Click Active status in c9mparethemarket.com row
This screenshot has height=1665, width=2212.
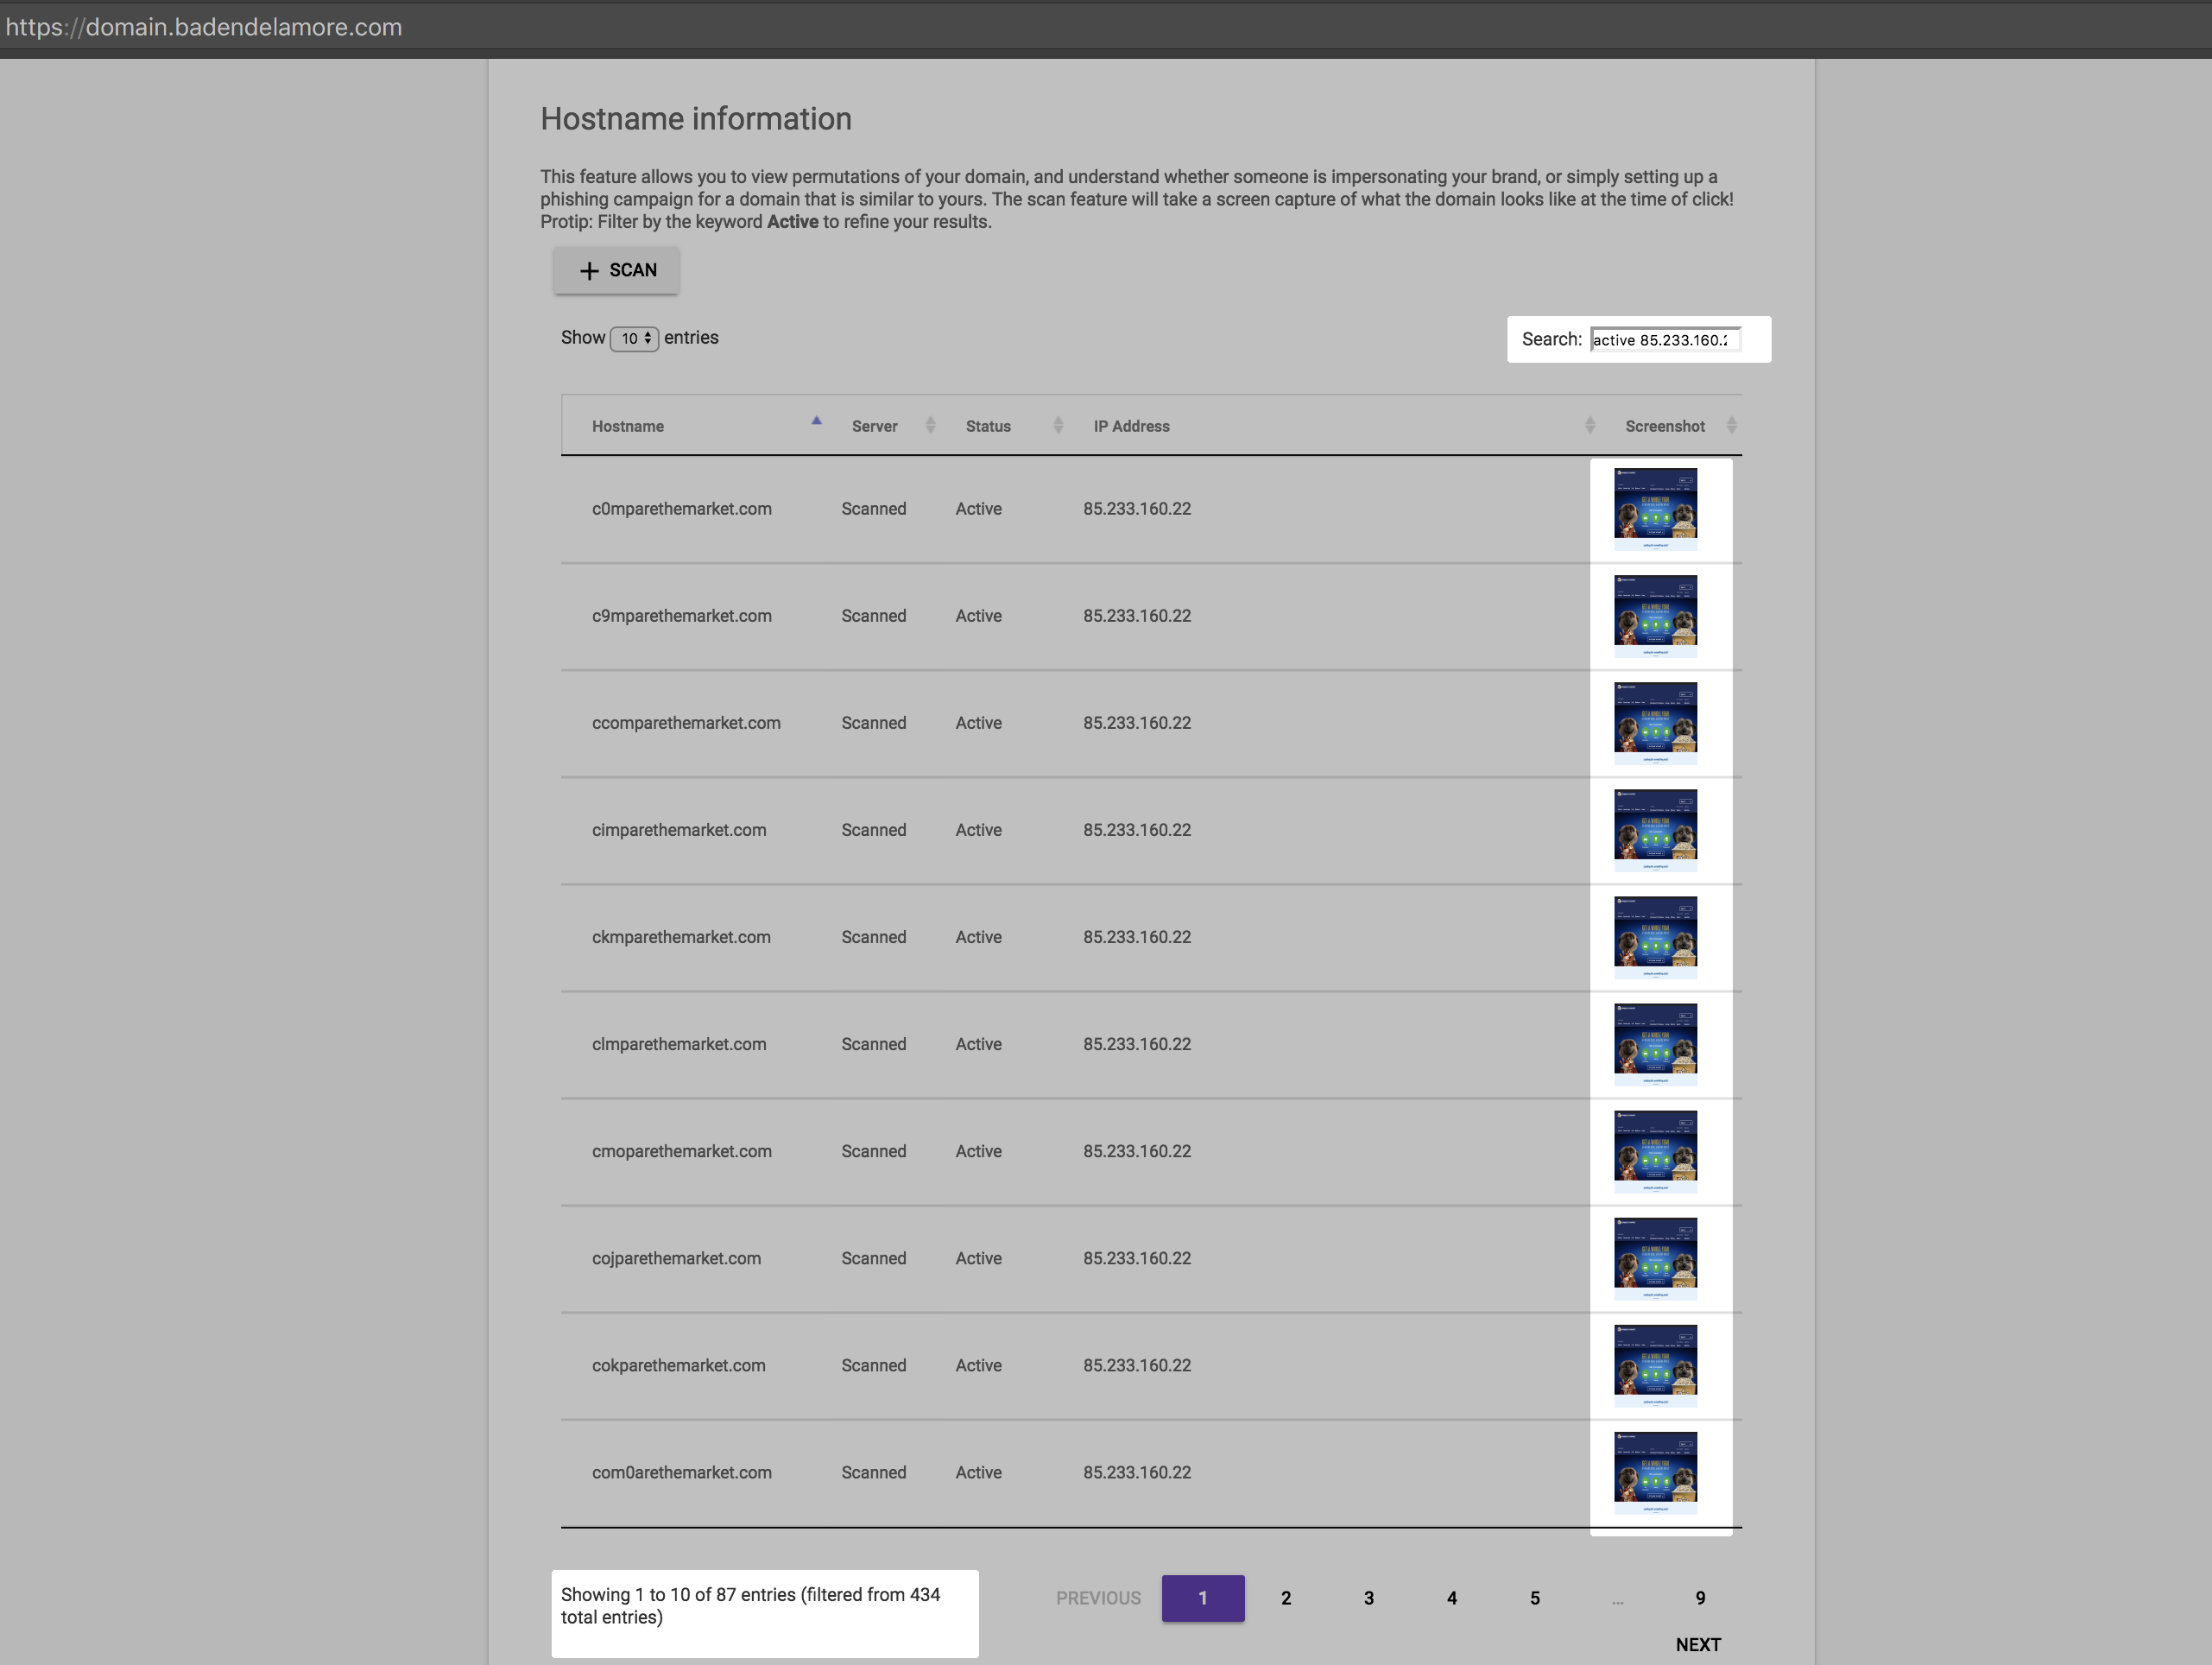coord(978,616)
